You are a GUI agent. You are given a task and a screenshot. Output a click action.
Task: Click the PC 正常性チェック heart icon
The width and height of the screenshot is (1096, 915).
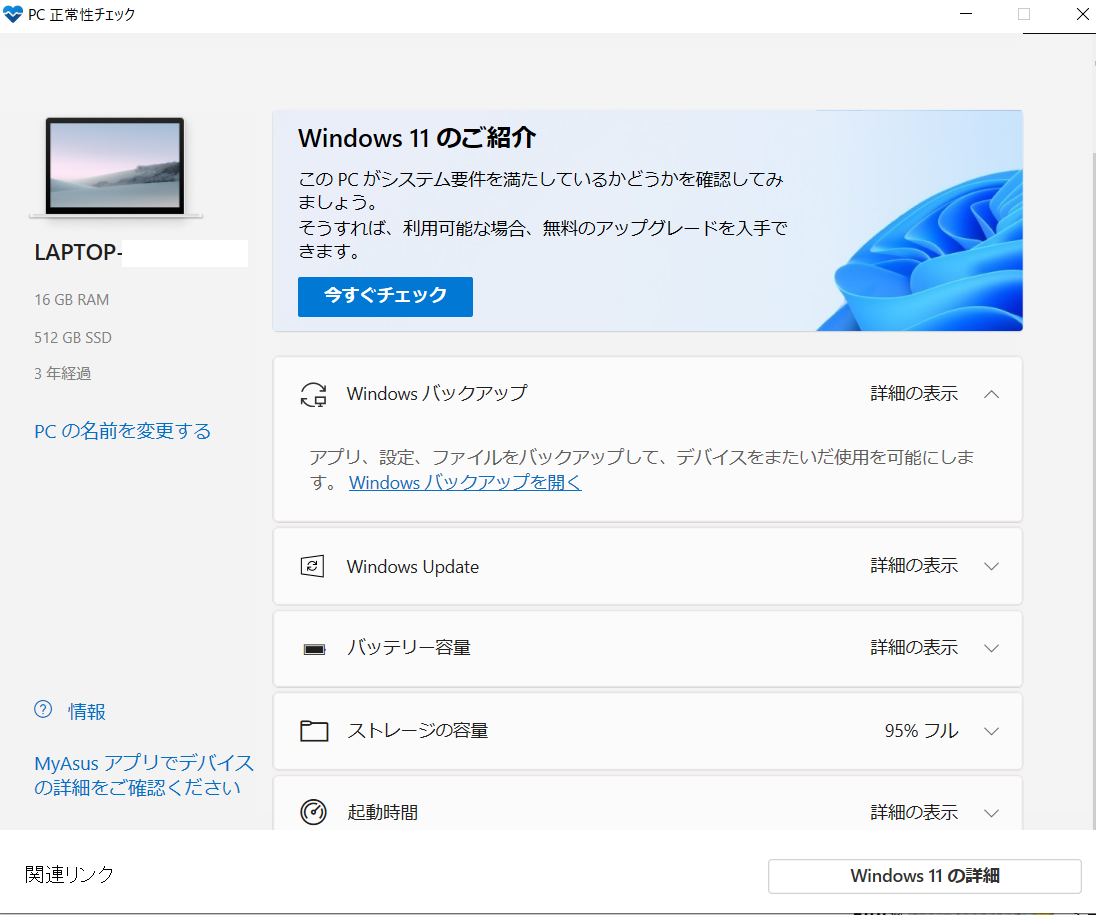(x=13, y=15)
